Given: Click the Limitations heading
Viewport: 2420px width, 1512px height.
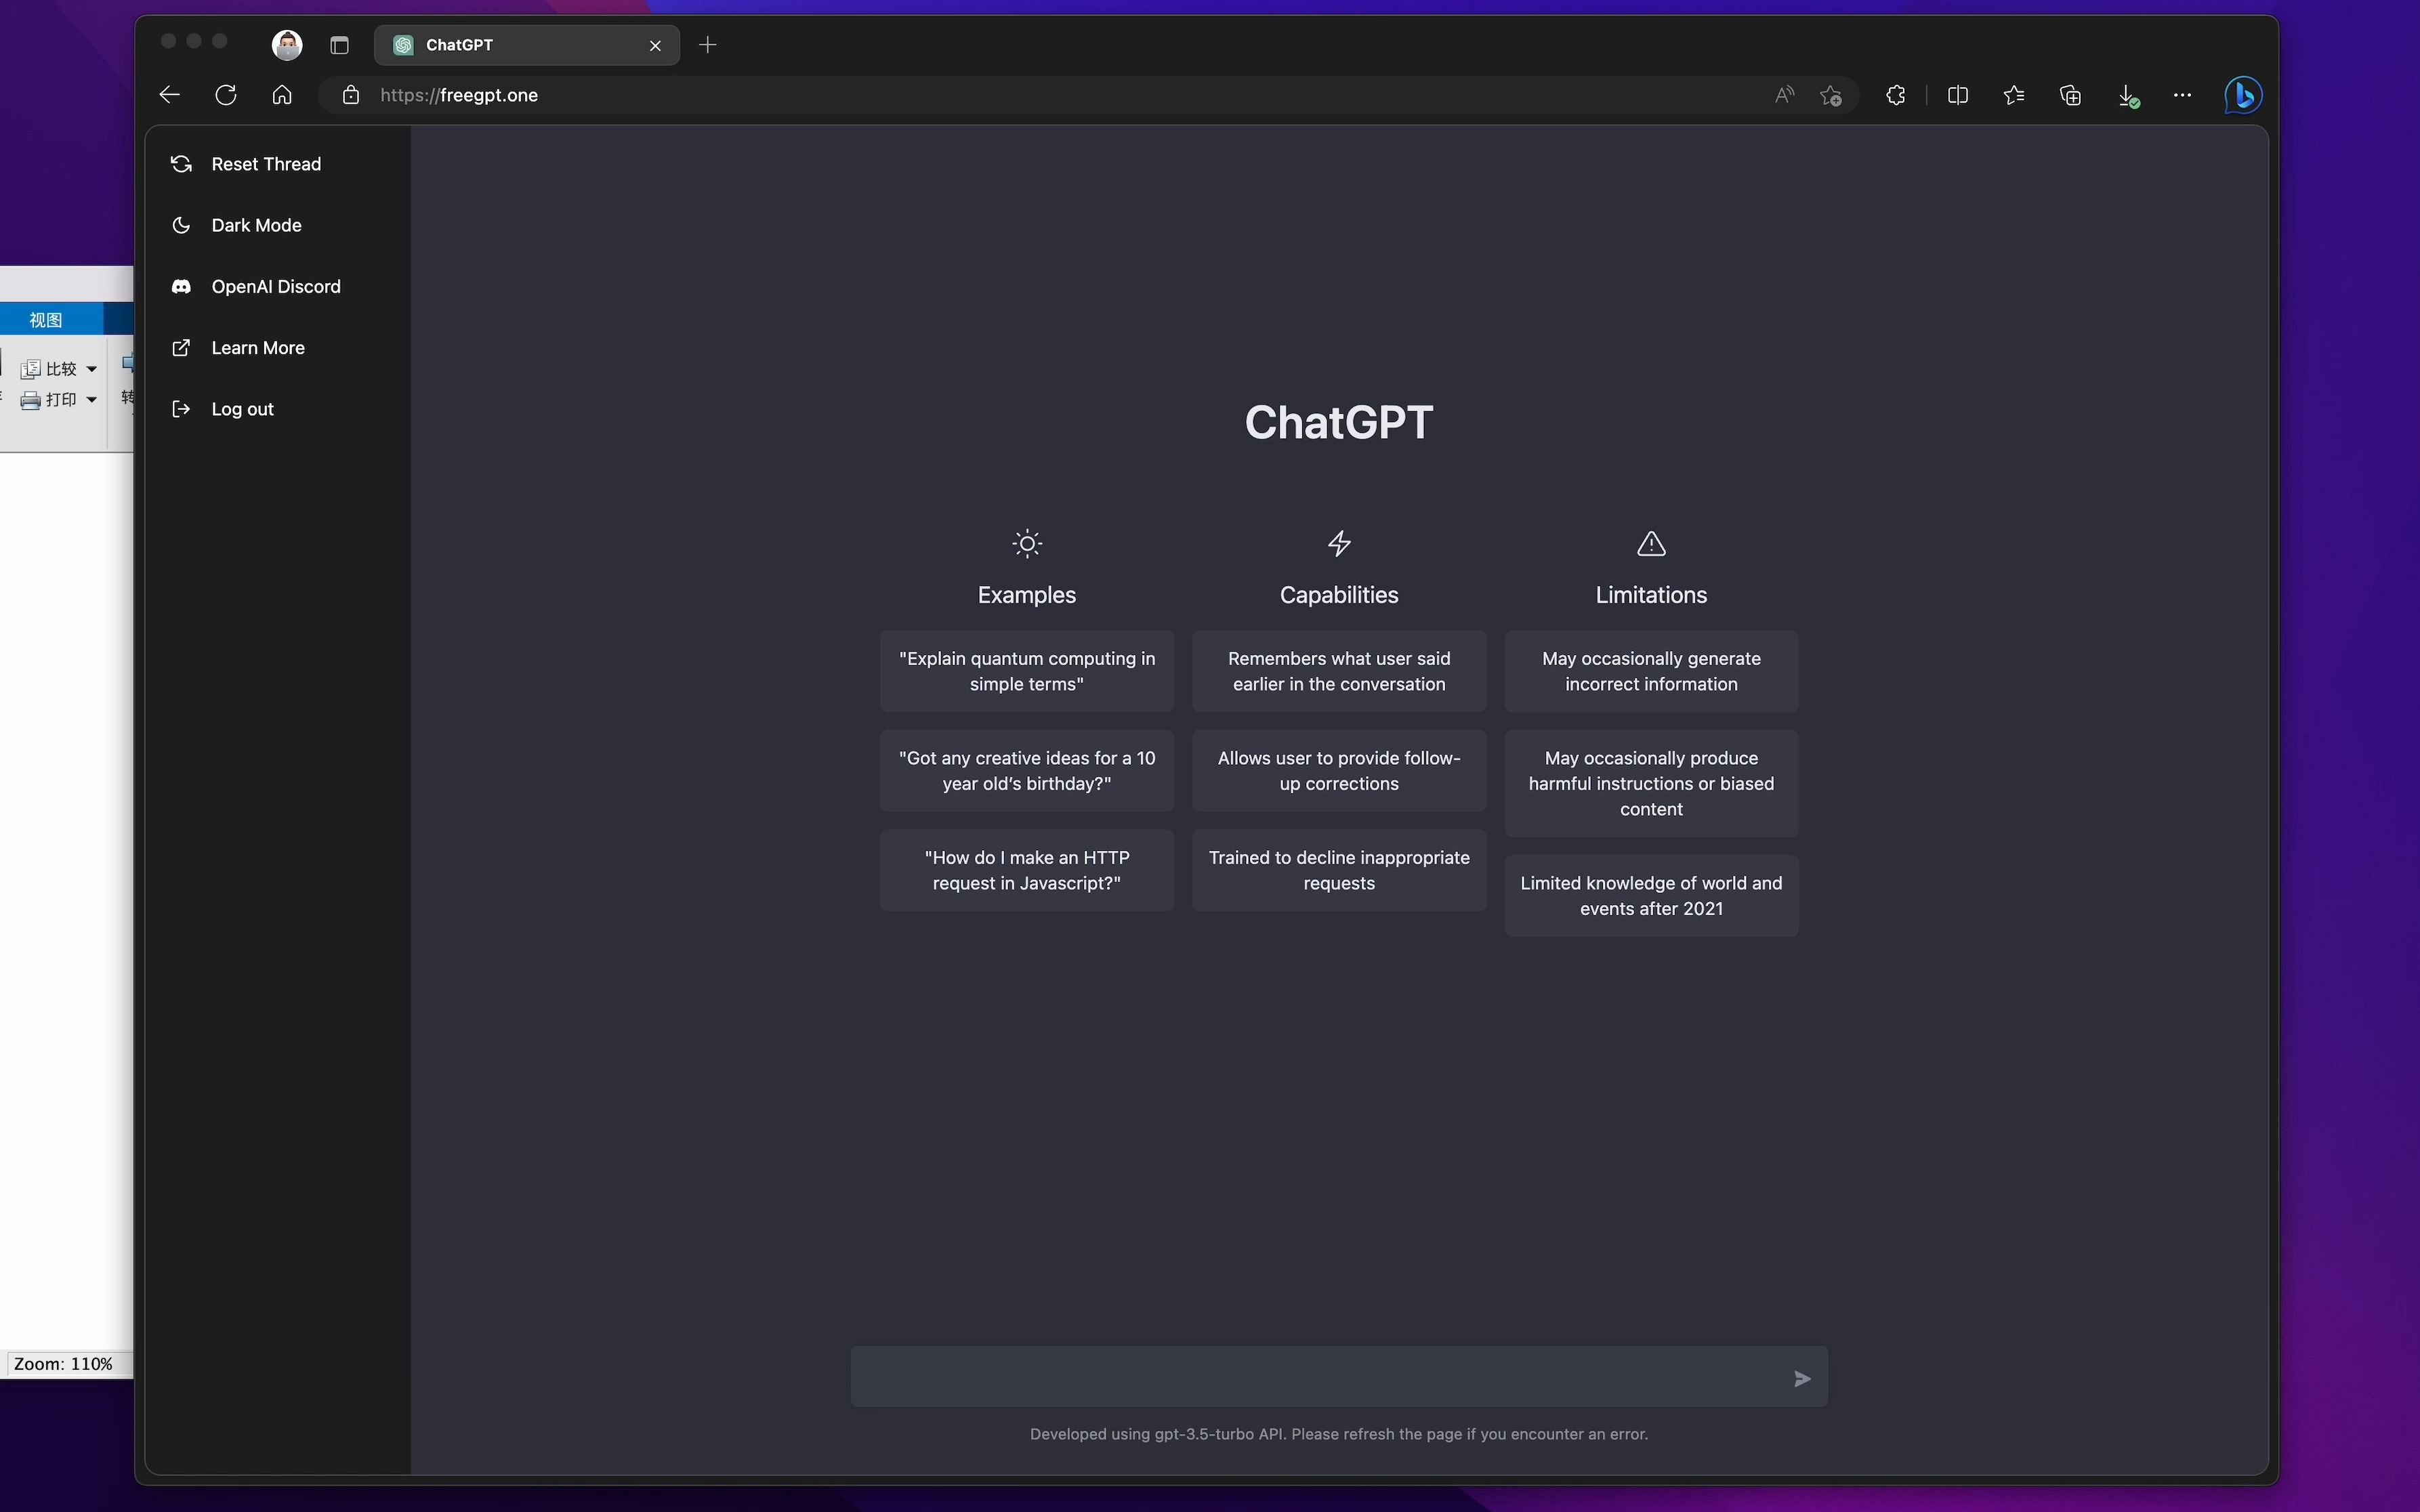Looking at the screenshot, I should 1651,595.
